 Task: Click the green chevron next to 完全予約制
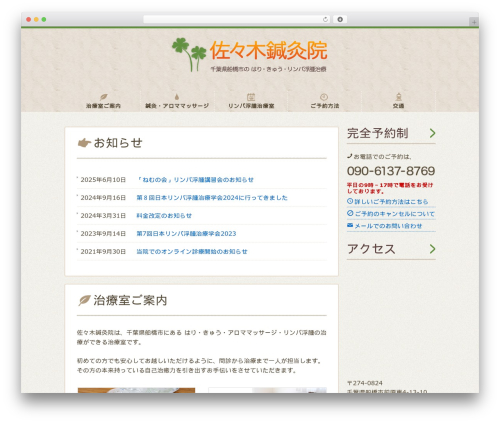(432, 133)
